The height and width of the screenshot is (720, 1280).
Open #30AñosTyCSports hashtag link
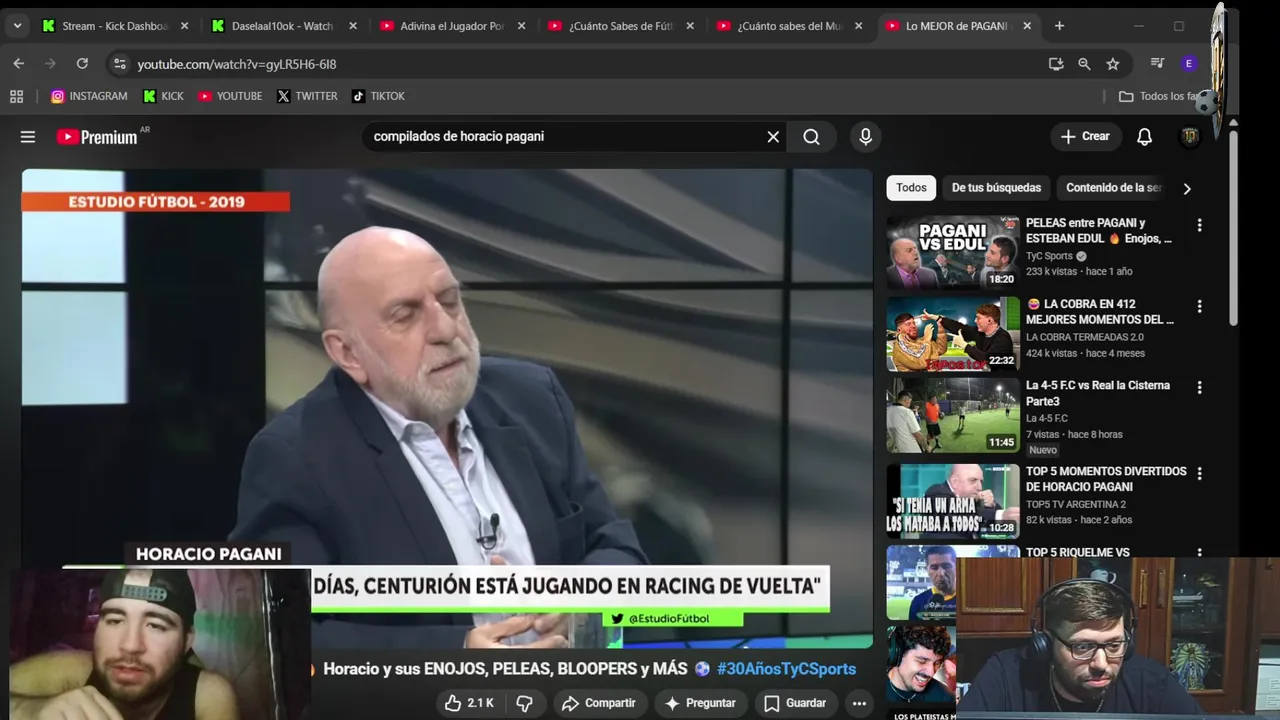point(786,669)
